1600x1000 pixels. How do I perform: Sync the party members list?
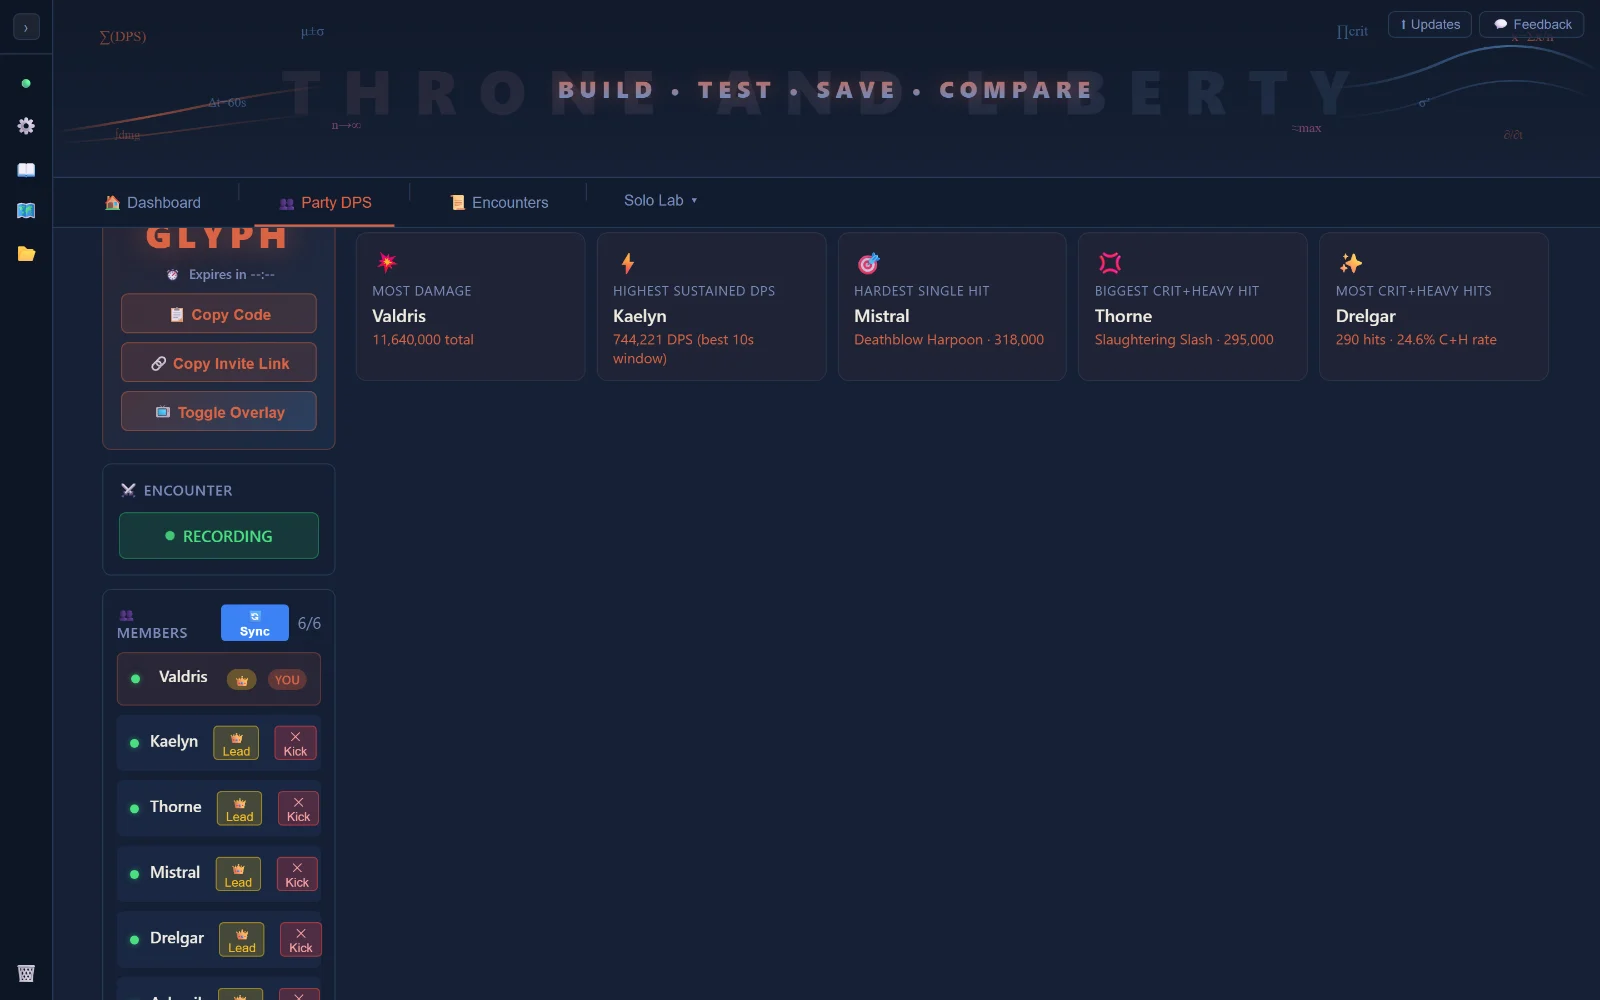255,623
